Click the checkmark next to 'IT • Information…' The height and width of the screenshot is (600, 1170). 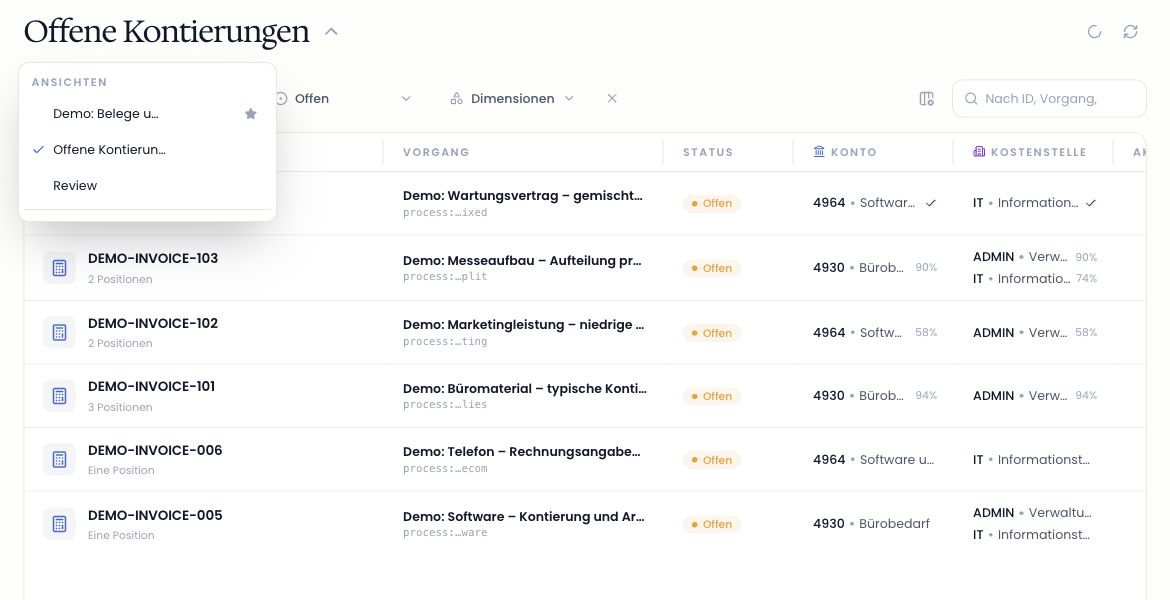[1090, 203]
